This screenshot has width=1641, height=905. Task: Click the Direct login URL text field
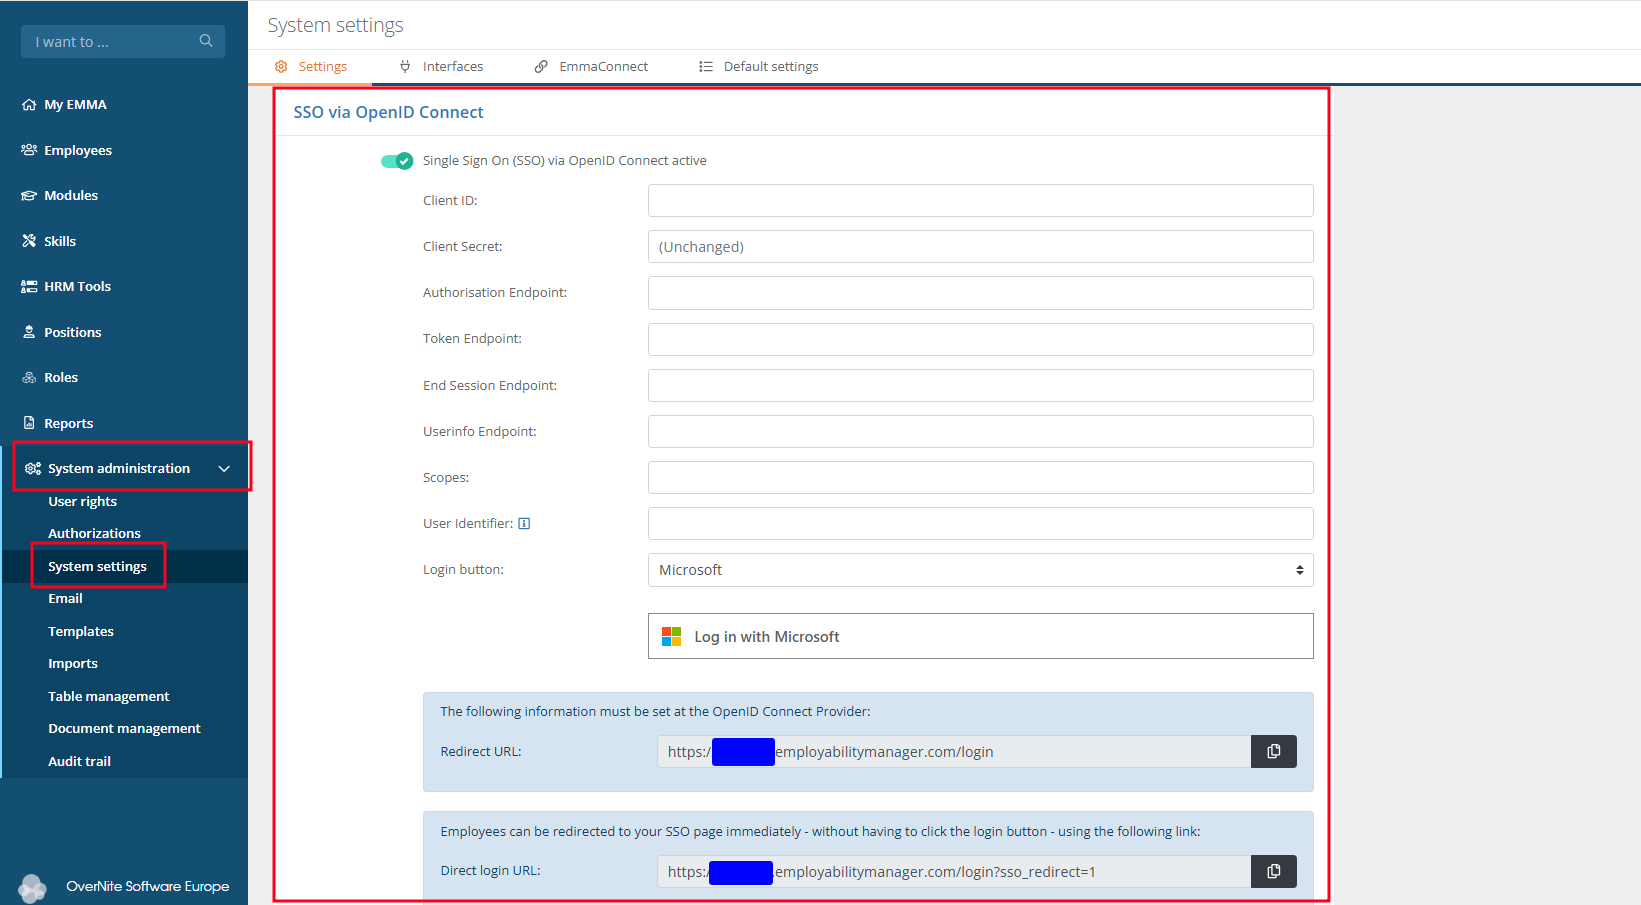click(x=954, y=872)
